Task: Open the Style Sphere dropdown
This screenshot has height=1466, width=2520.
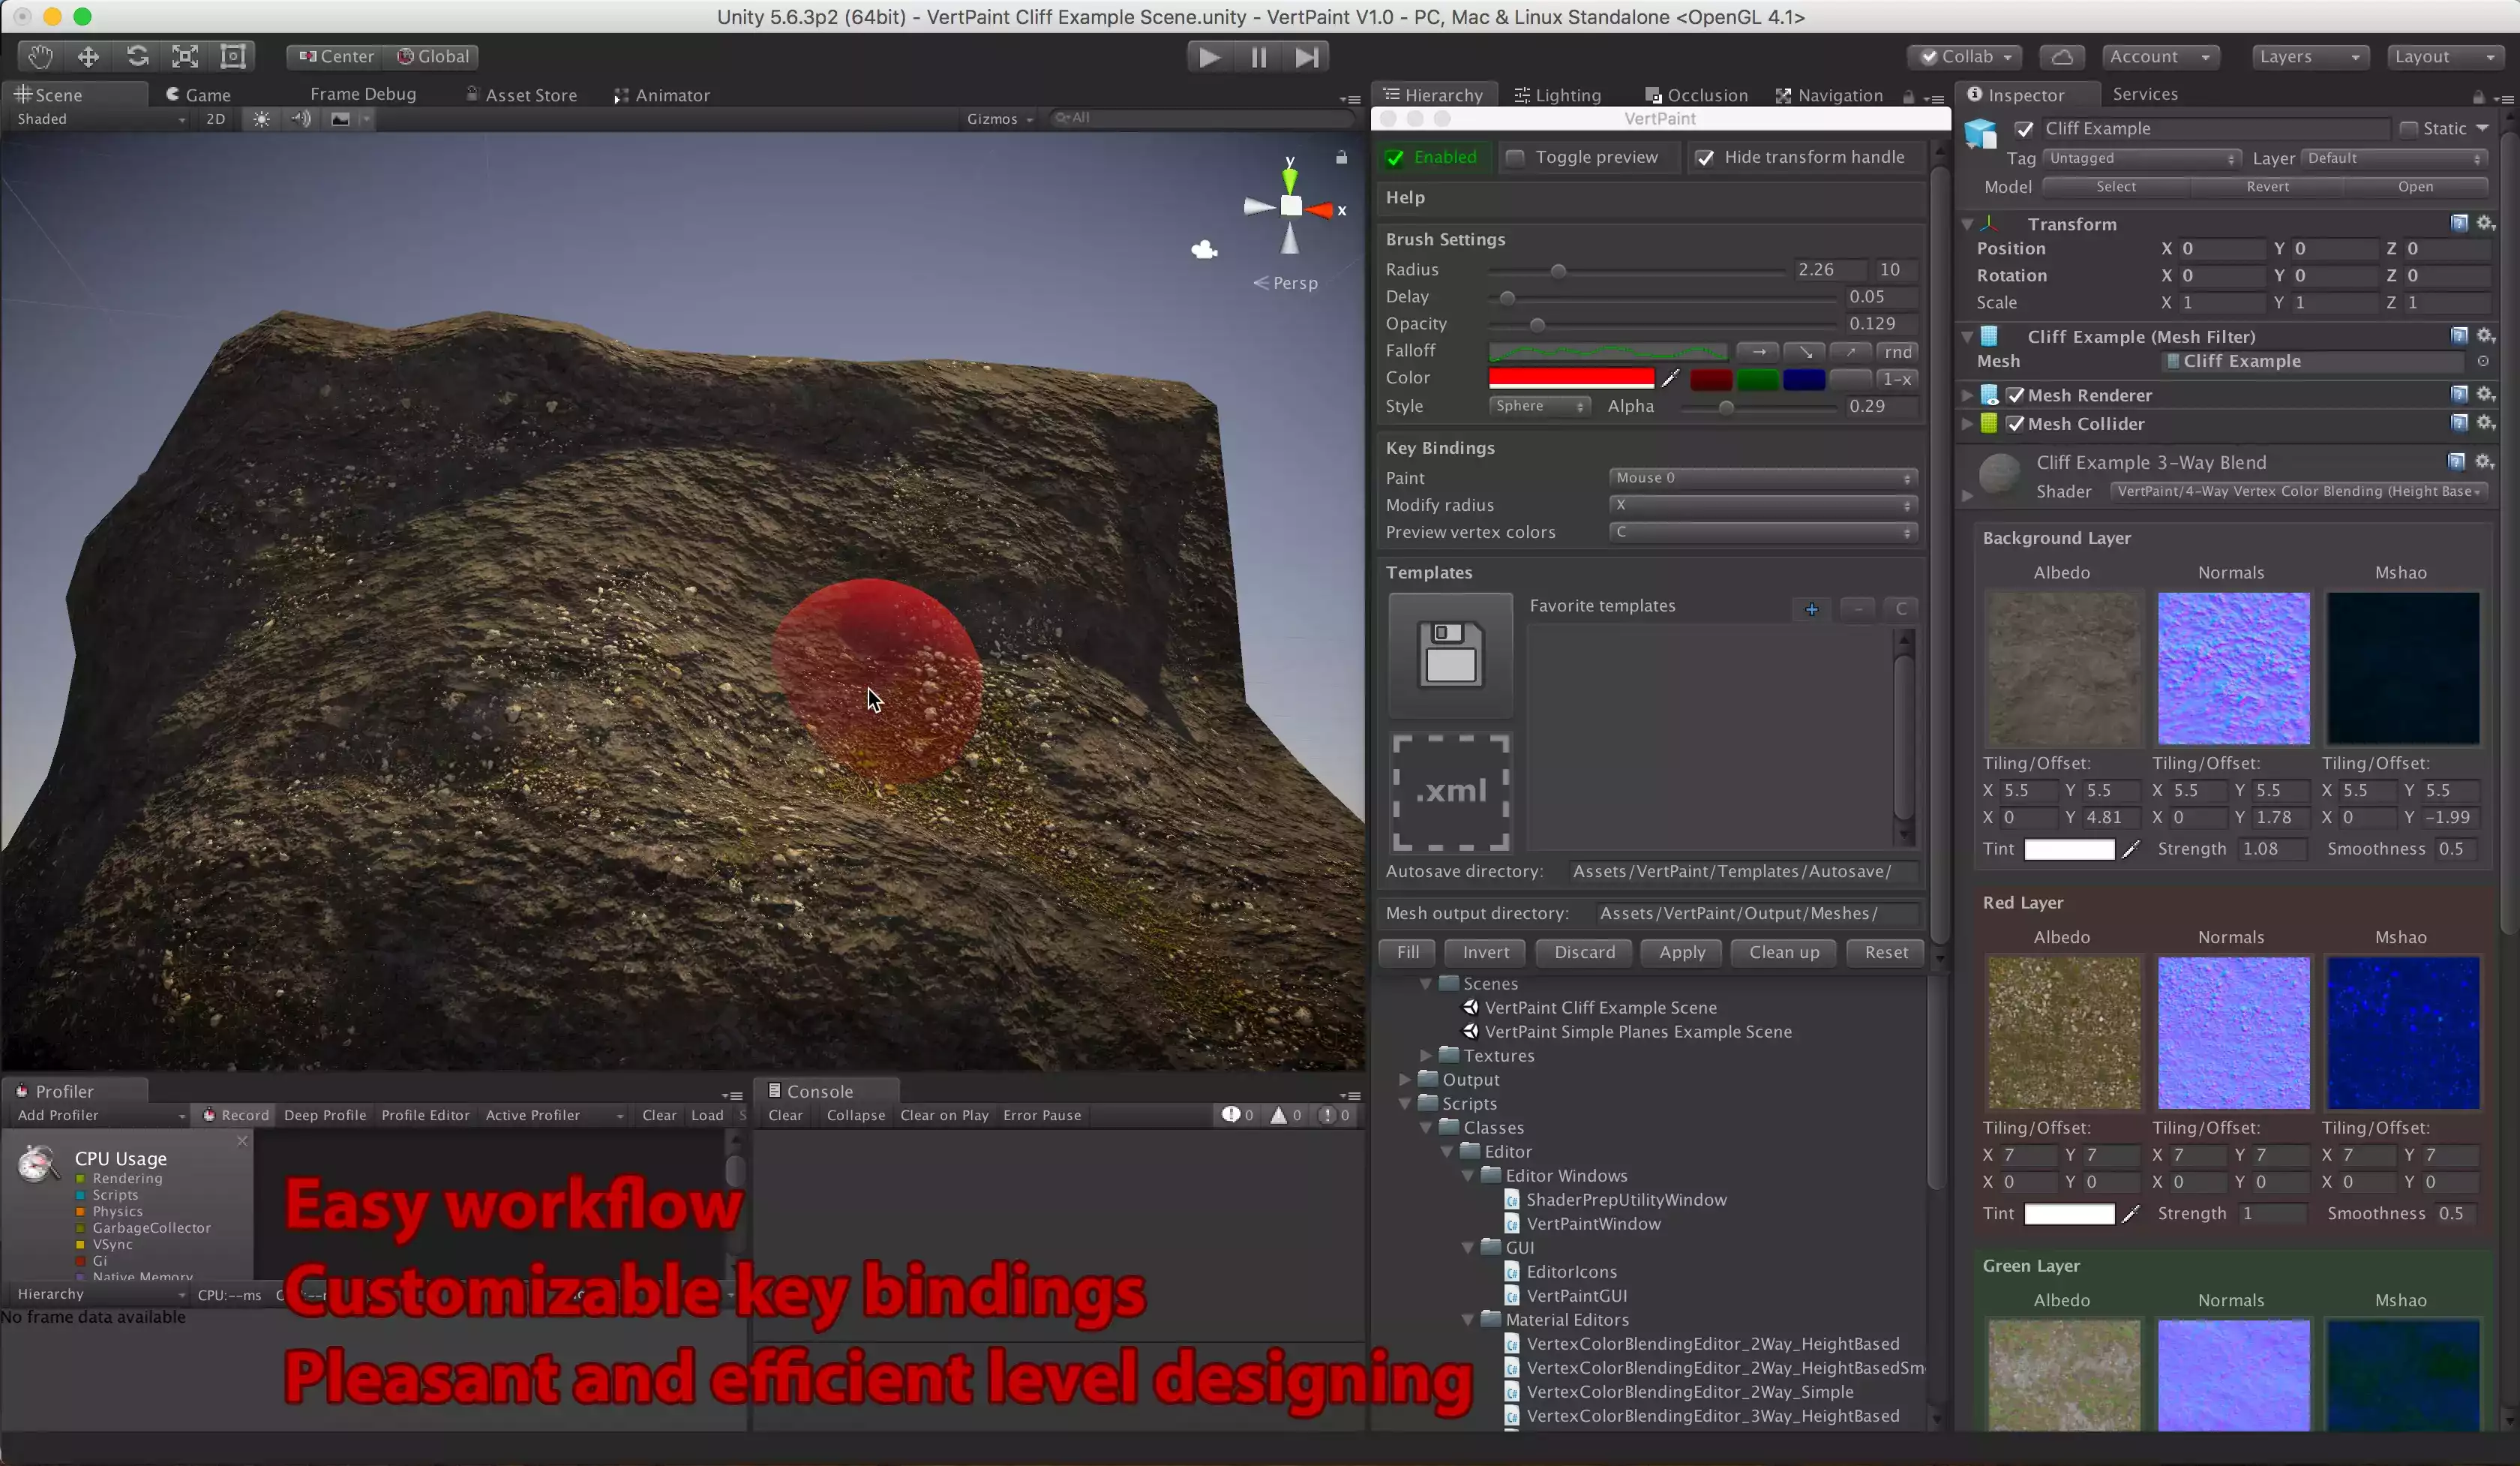Action: point(1538,406)
